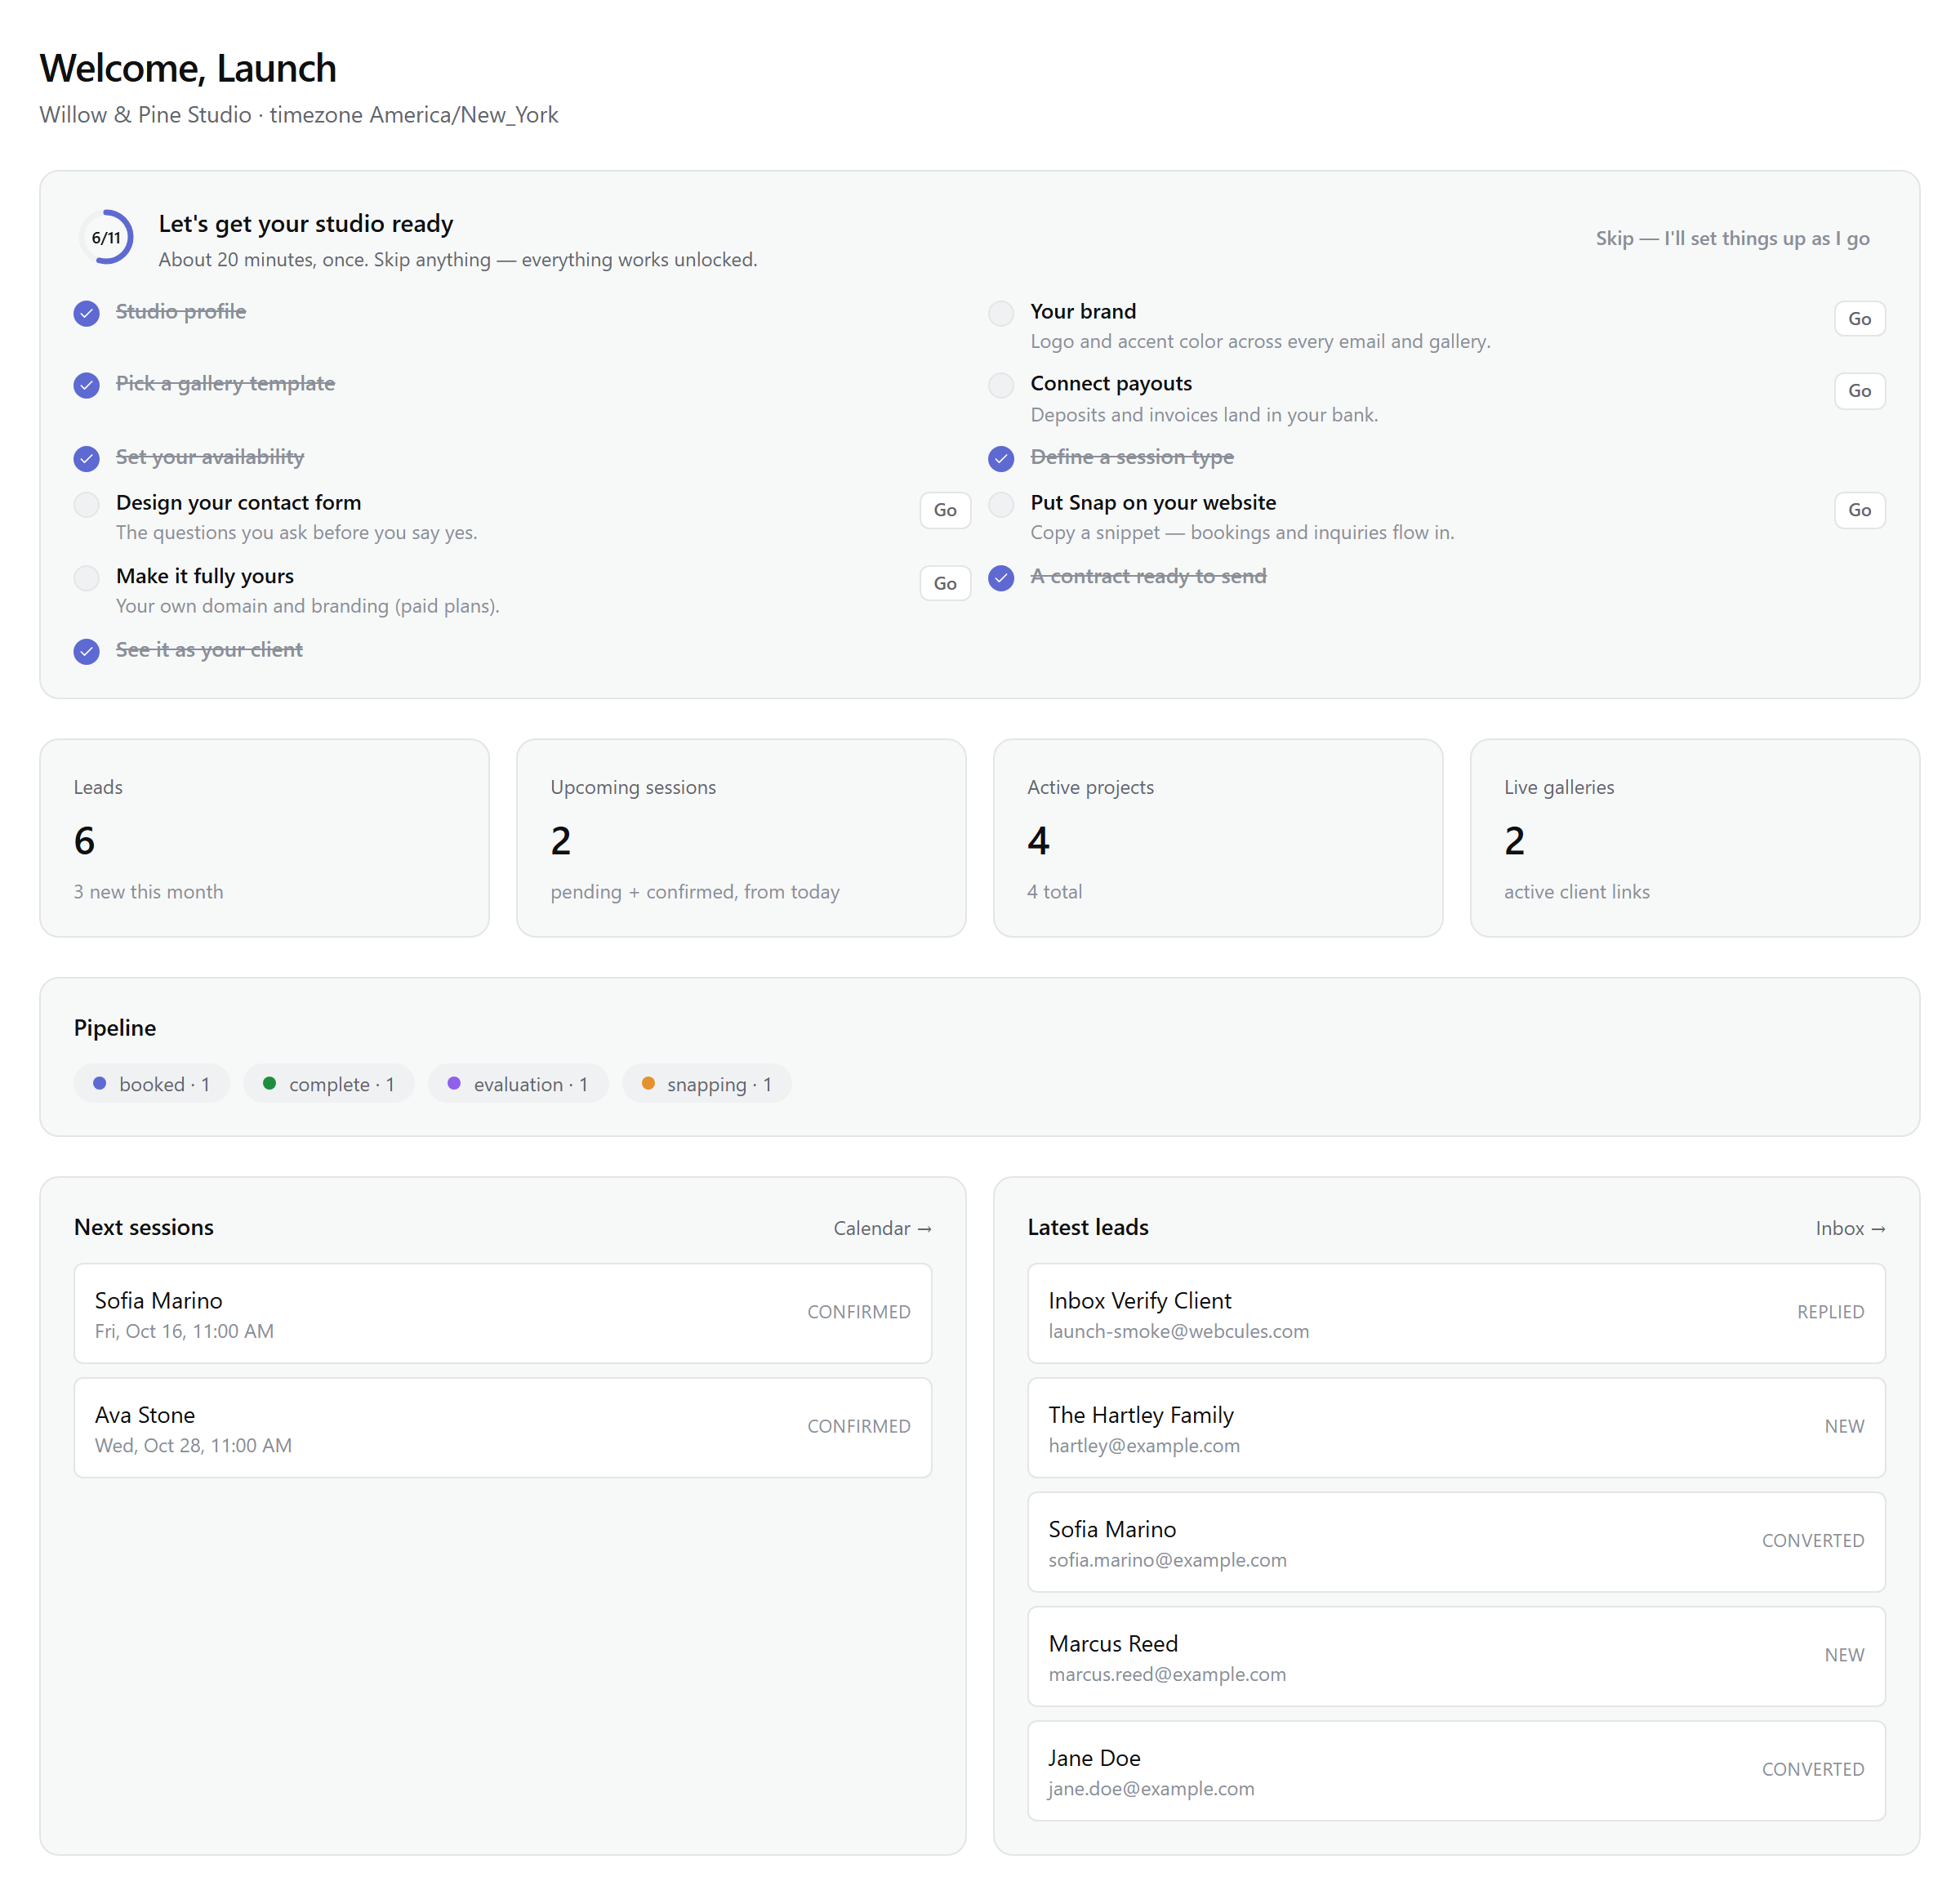Click the marcus.reed@example.com email

point(1167,1674)
